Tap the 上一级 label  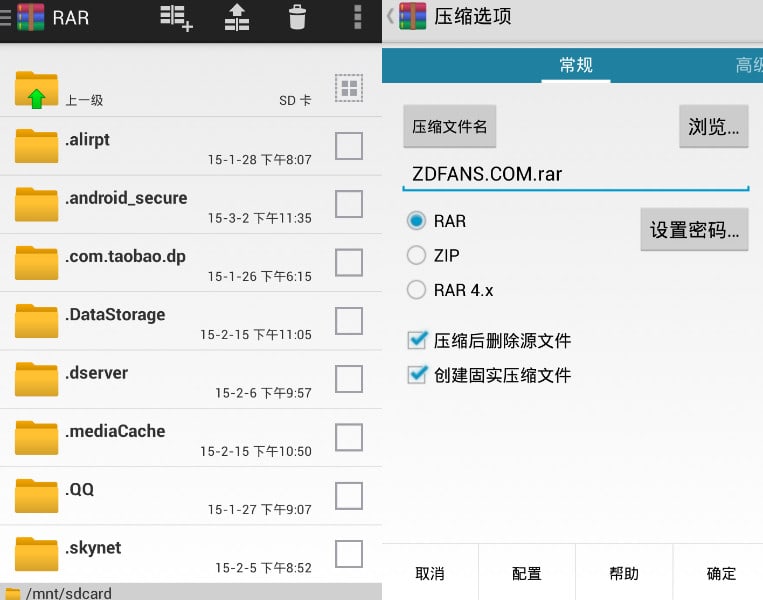85,100
